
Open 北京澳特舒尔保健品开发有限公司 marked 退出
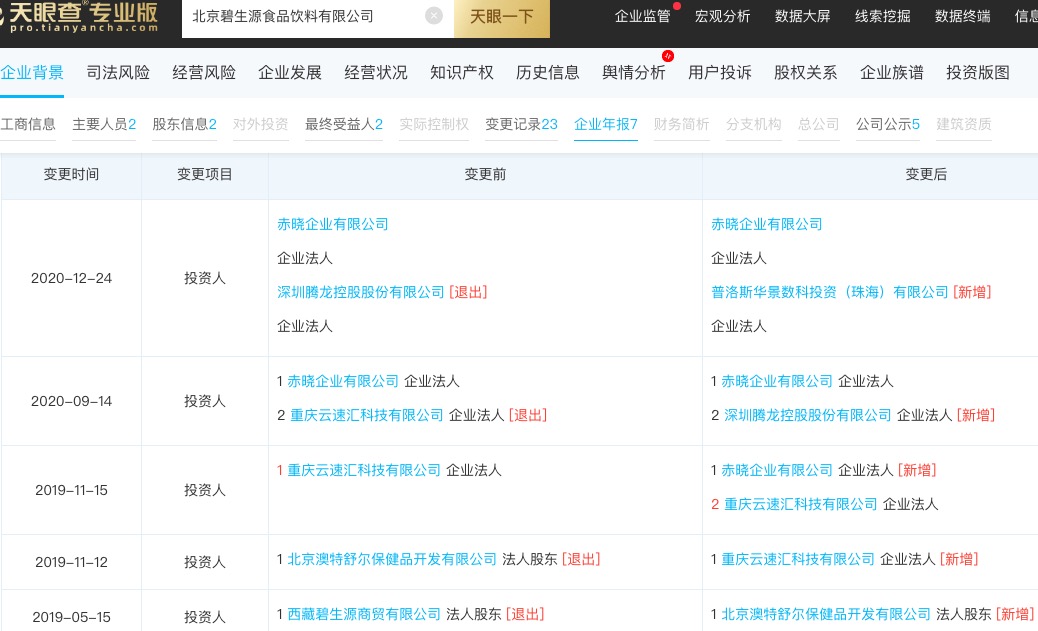tap(392, 559)
